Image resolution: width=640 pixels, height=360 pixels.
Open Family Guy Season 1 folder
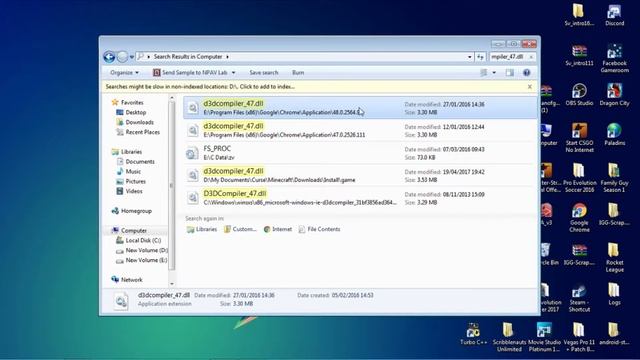click(x=615, y=178)
